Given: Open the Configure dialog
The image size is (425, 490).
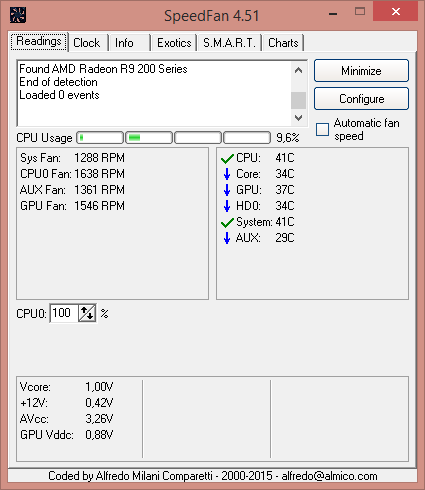Looking at the screenshot, I should tap(361, 99).
